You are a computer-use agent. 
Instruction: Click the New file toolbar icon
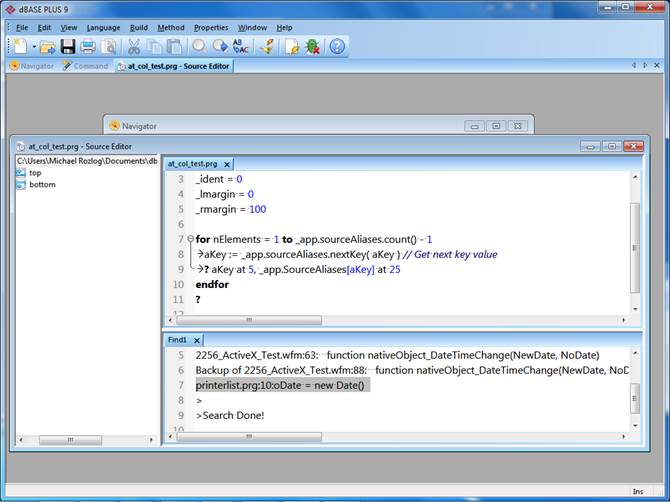19,46
